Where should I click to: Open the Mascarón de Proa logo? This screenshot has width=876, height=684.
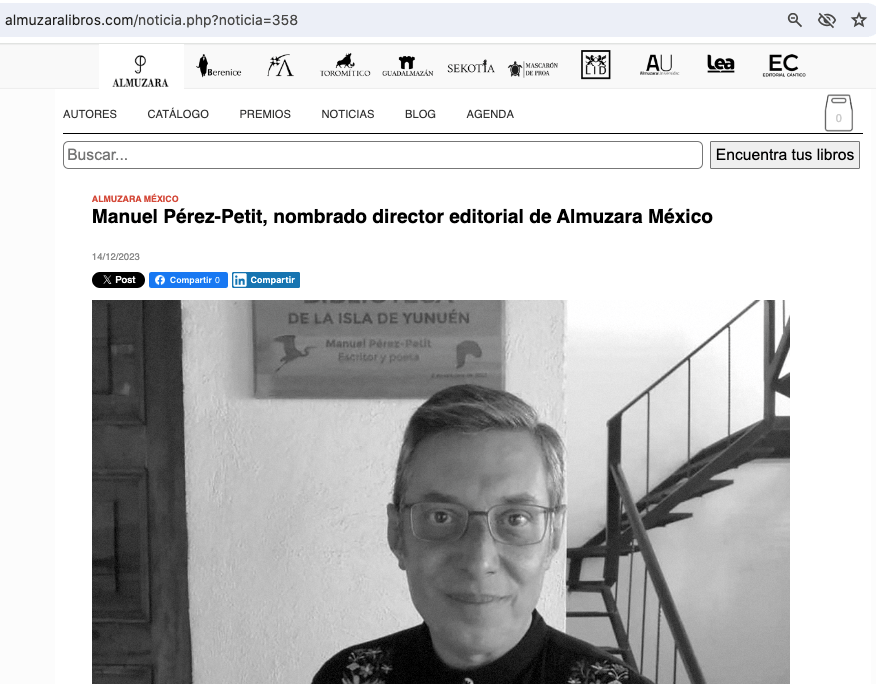533,68
